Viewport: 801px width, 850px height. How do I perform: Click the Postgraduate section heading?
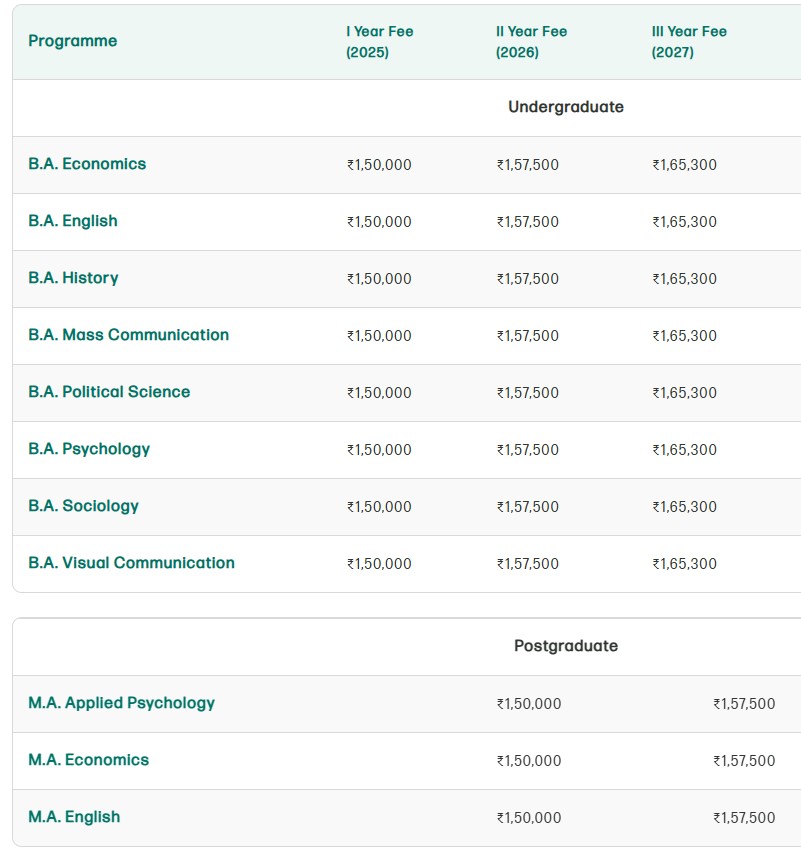tap(565, 646)
